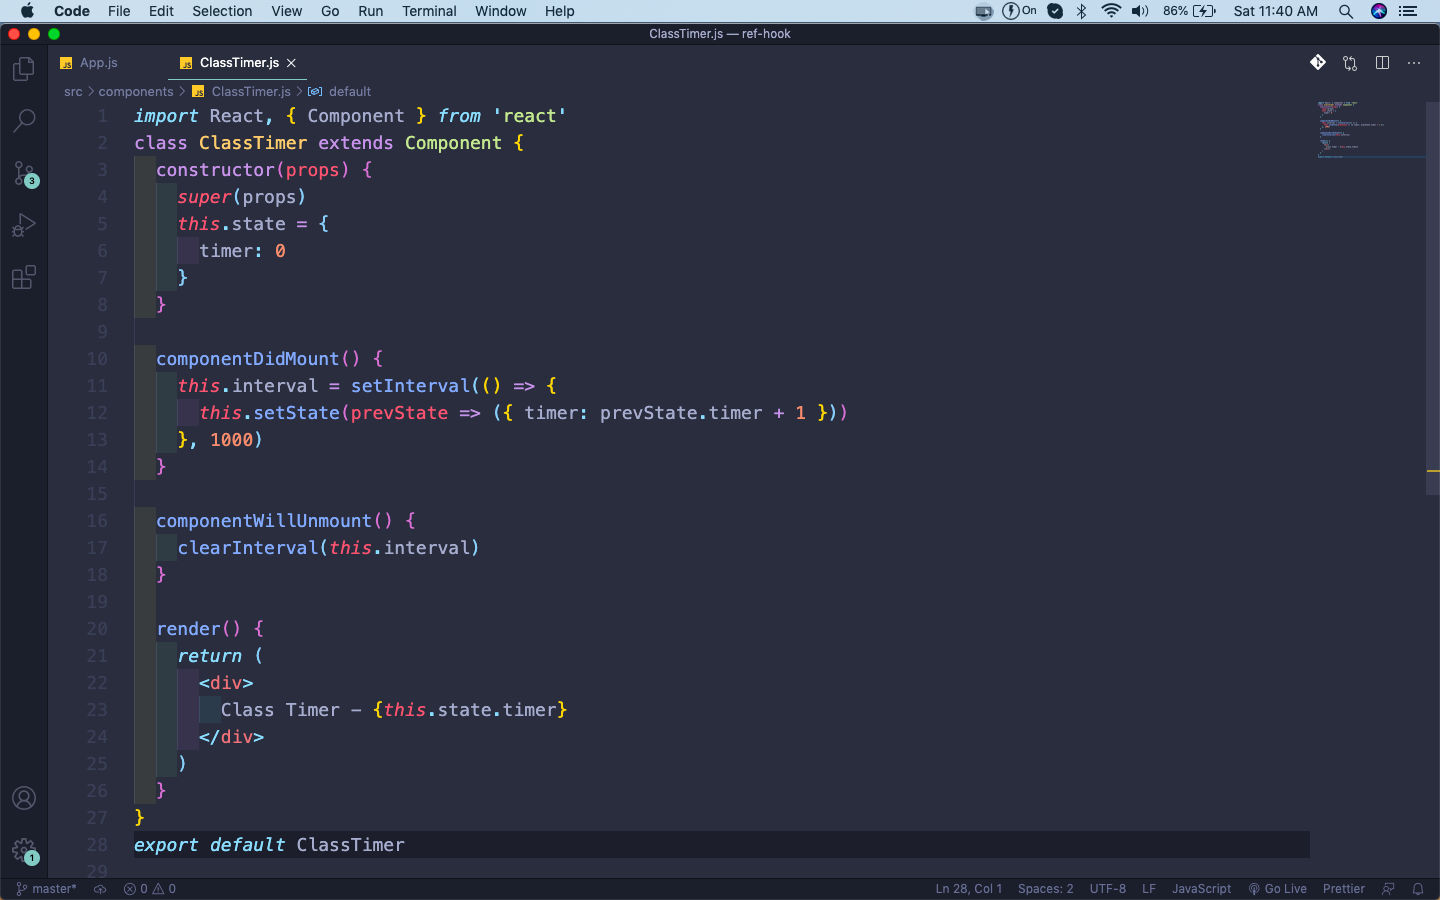Viewport: 1440px width, 900px height.
Task: Click Prettier in status bar
Action: click(x=1343, y=888)
